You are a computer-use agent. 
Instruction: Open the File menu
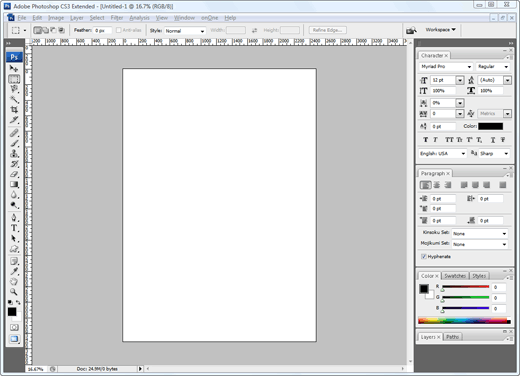pyautogui.click(x=22, y=18)
